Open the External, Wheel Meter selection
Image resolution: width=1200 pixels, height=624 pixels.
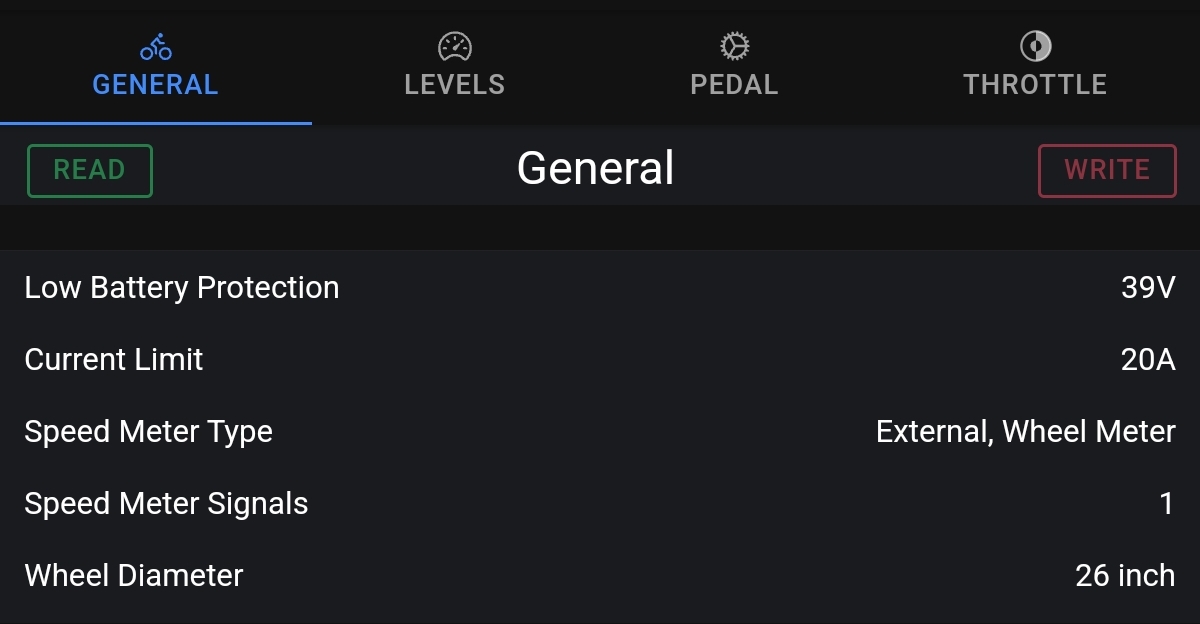pyautogui.click(x=1025, y=432)
